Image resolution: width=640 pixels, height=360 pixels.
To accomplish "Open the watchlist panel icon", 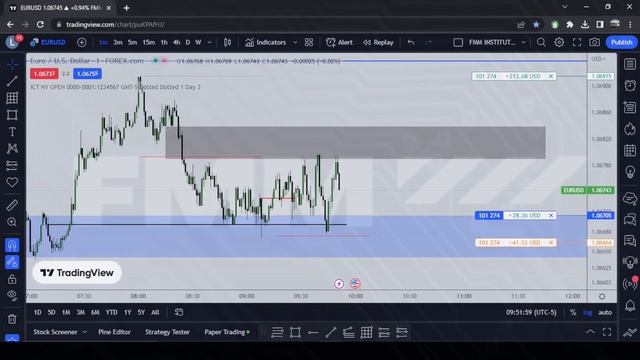I will (630, 64).
